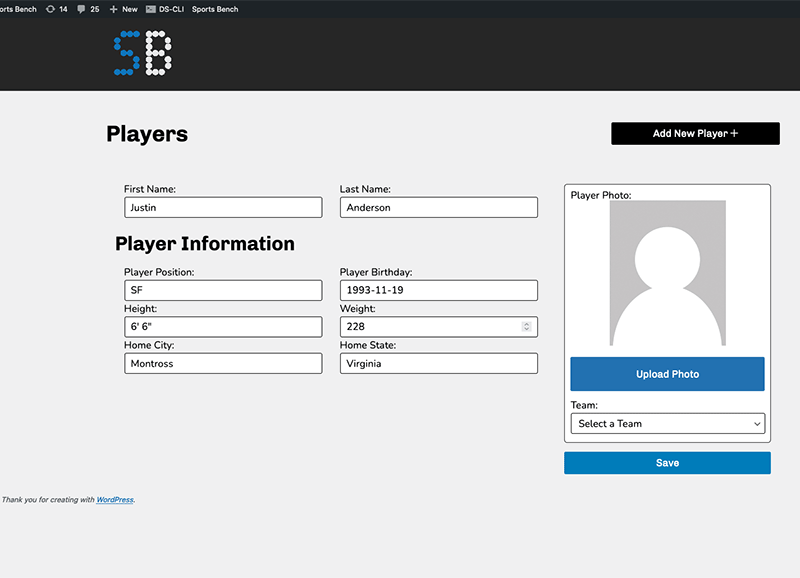
Task: Click the partial Sports Bench site name in admin bar
Action: [x=18, y=9]
